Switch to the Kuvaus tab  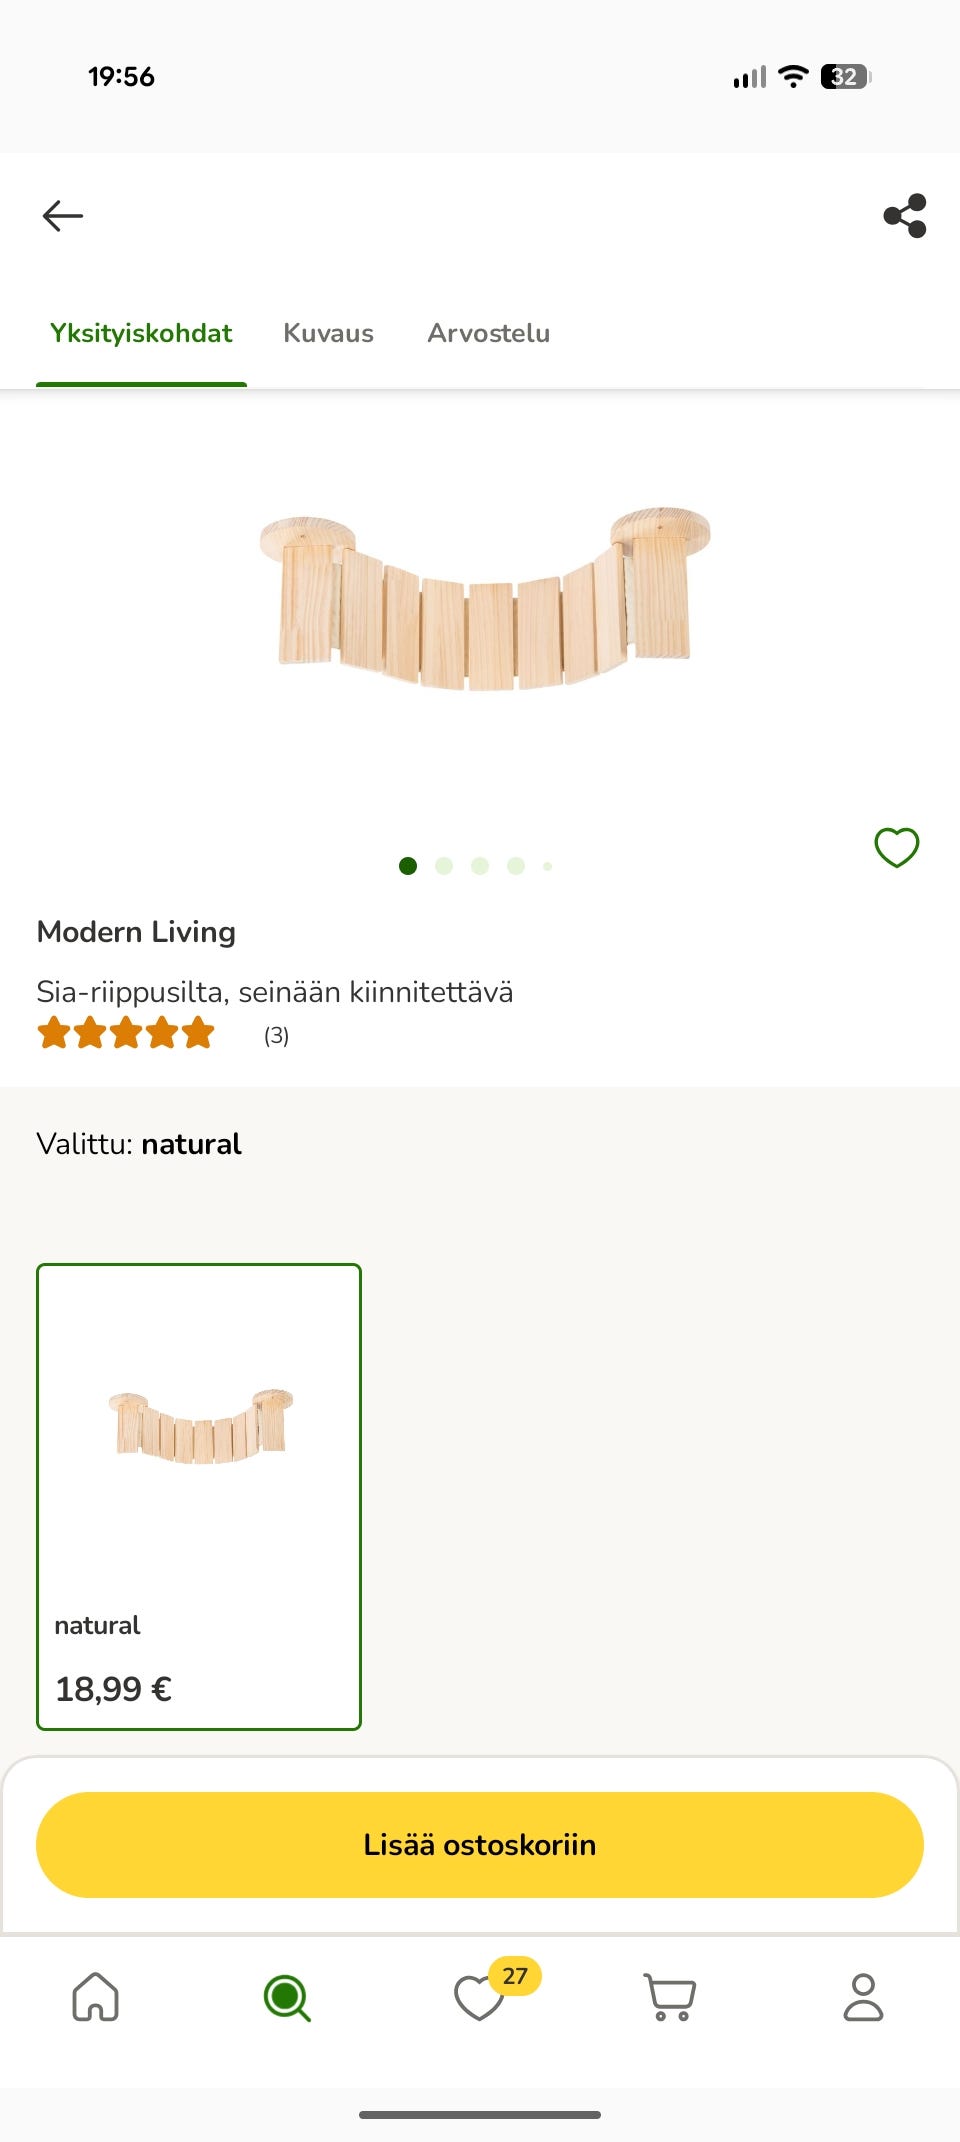[x=328, y=333]
